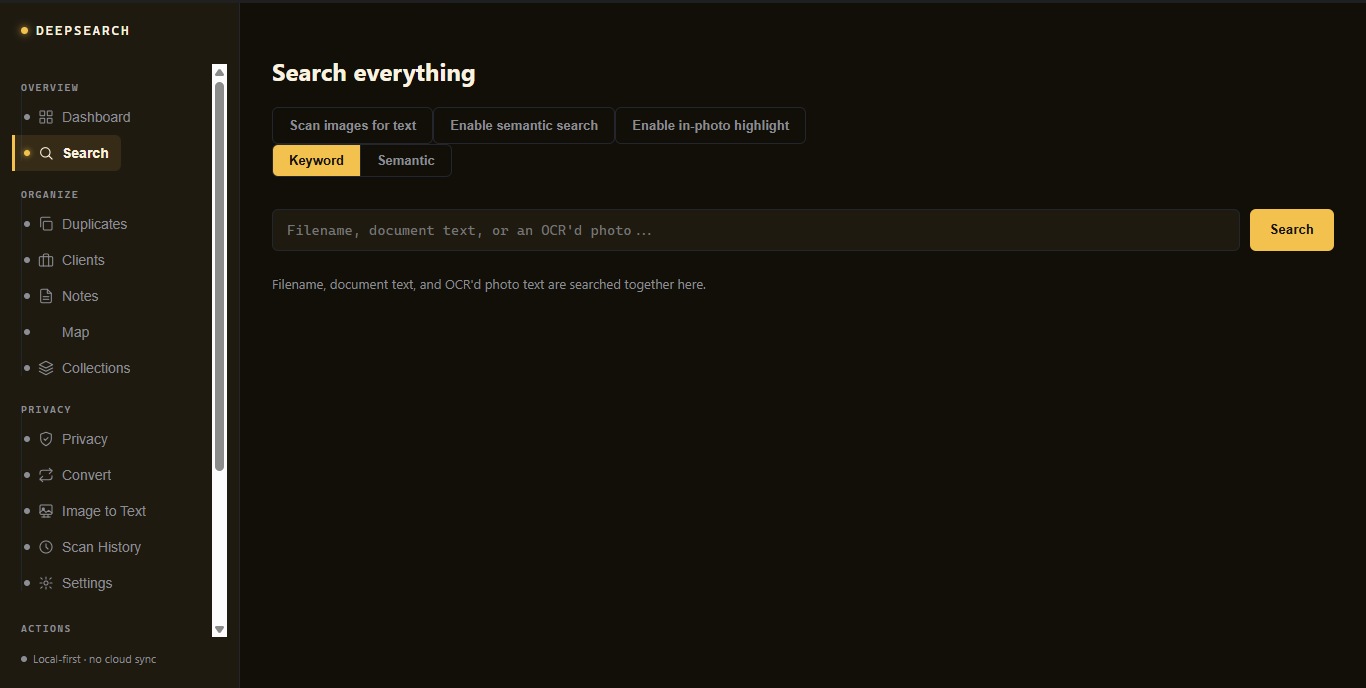Toggle Enable semantic search

click(524, 125)
